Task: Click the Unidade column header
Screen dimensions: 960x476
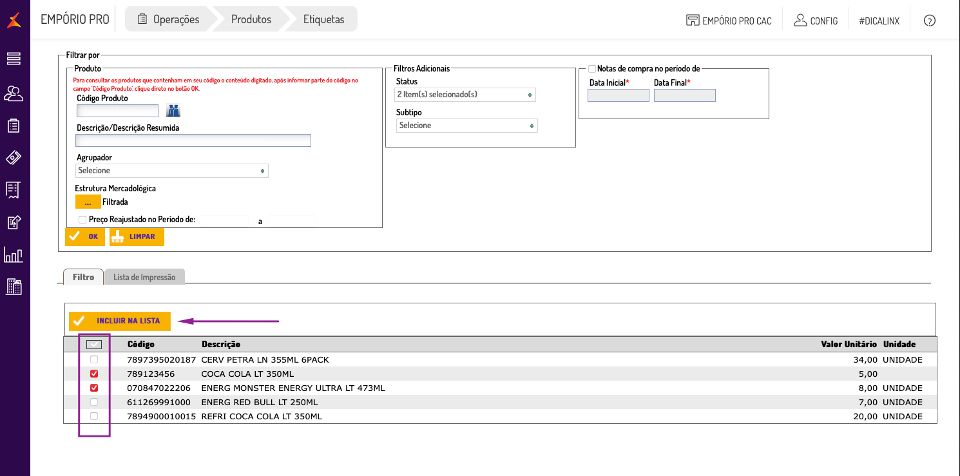Action: click(899, 344)
